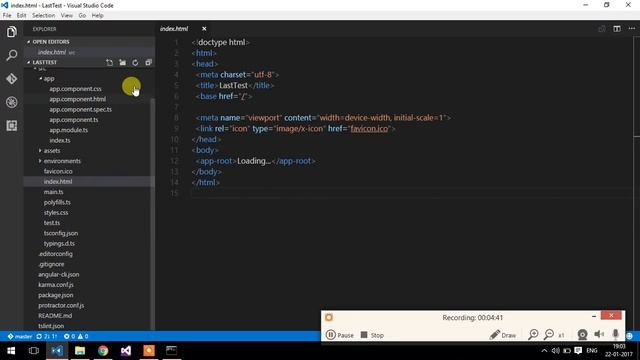
Task: Open package.json in explorer
Action: coord(56,295)
